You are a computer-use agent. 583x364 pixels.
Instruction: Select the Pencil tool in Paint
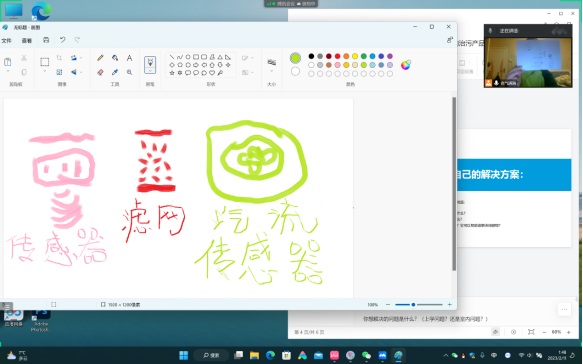coord(100,58)
